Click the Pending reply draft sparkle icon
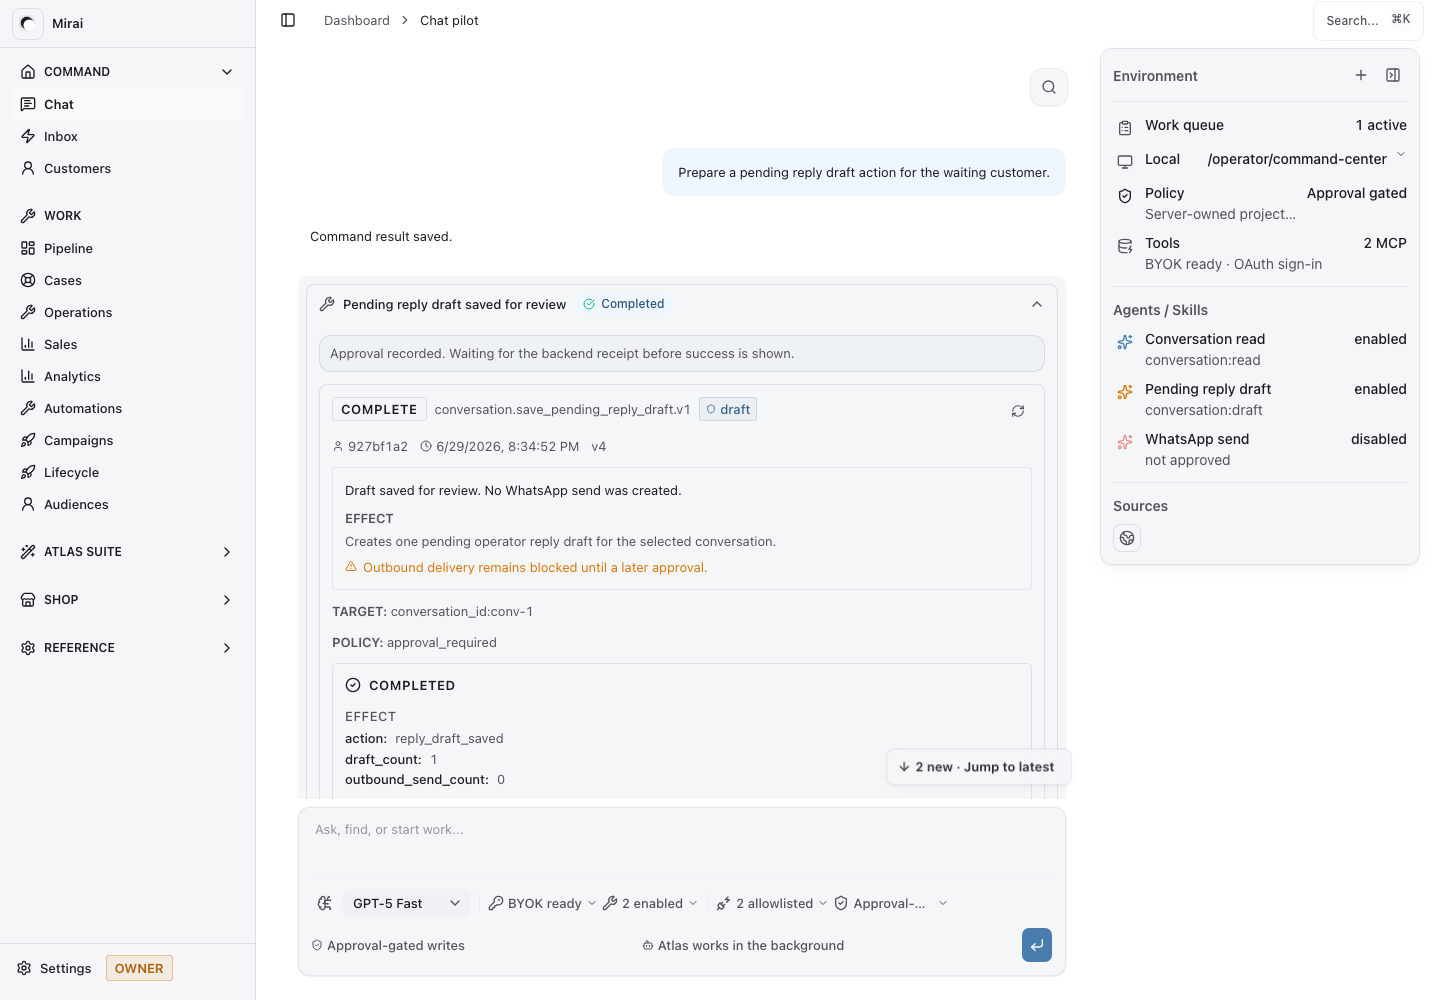 [x=1125, y=391]
